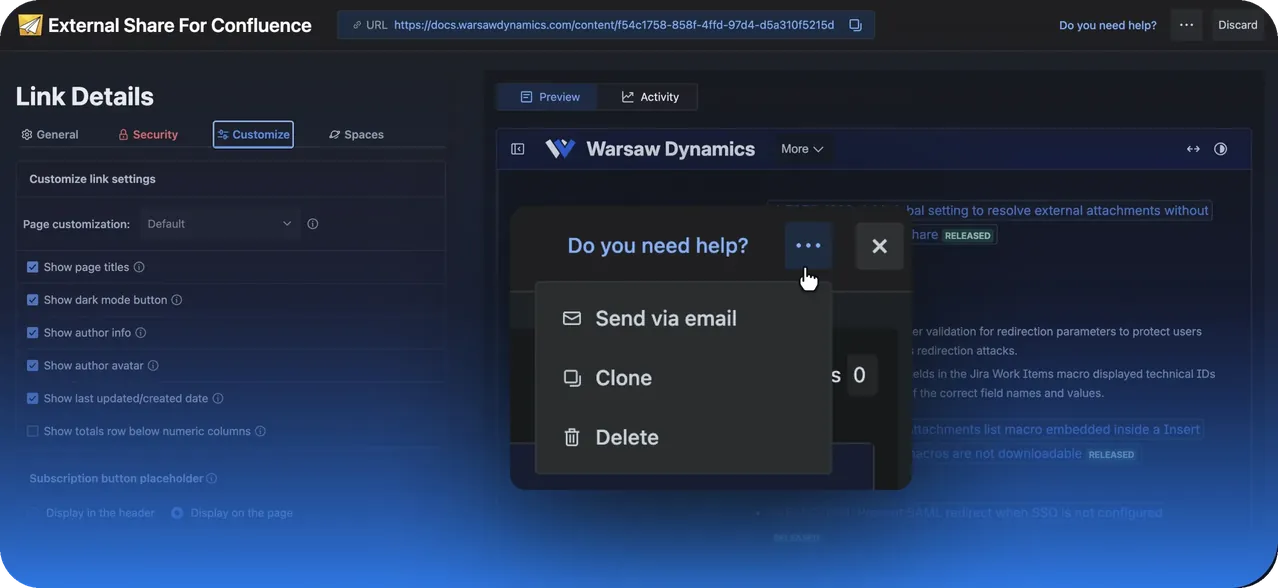1278x588 pixels.
Task: Click the Link Details heading
Action: (85, 97)
